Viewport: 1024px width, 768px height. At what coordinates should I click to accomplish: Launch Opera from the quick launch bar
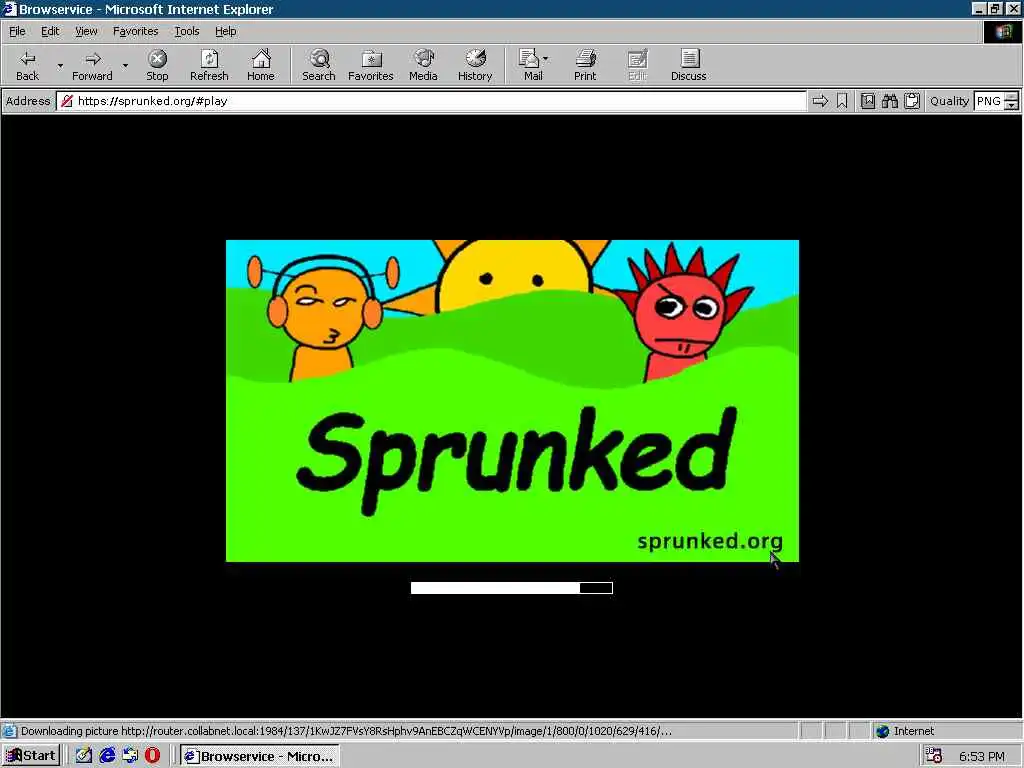[x=152, y=756]
